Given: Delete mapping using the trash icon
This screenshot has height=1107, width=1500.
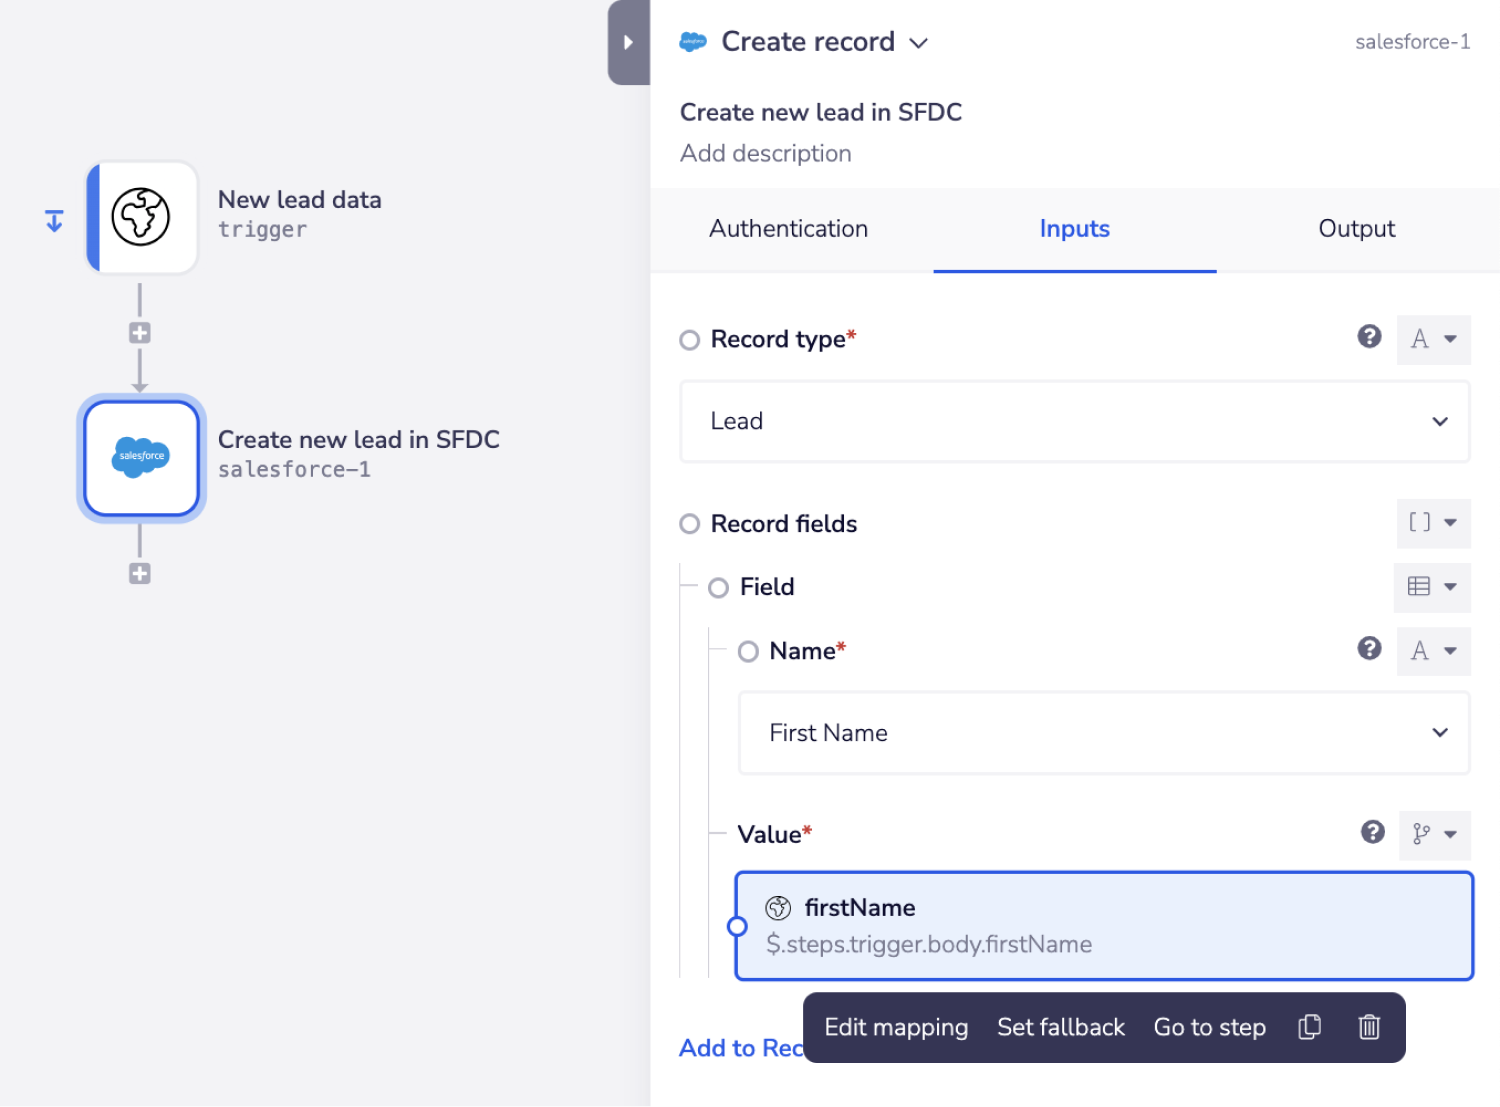Looking at the screenshot, I should [x=1369, y=1027].
